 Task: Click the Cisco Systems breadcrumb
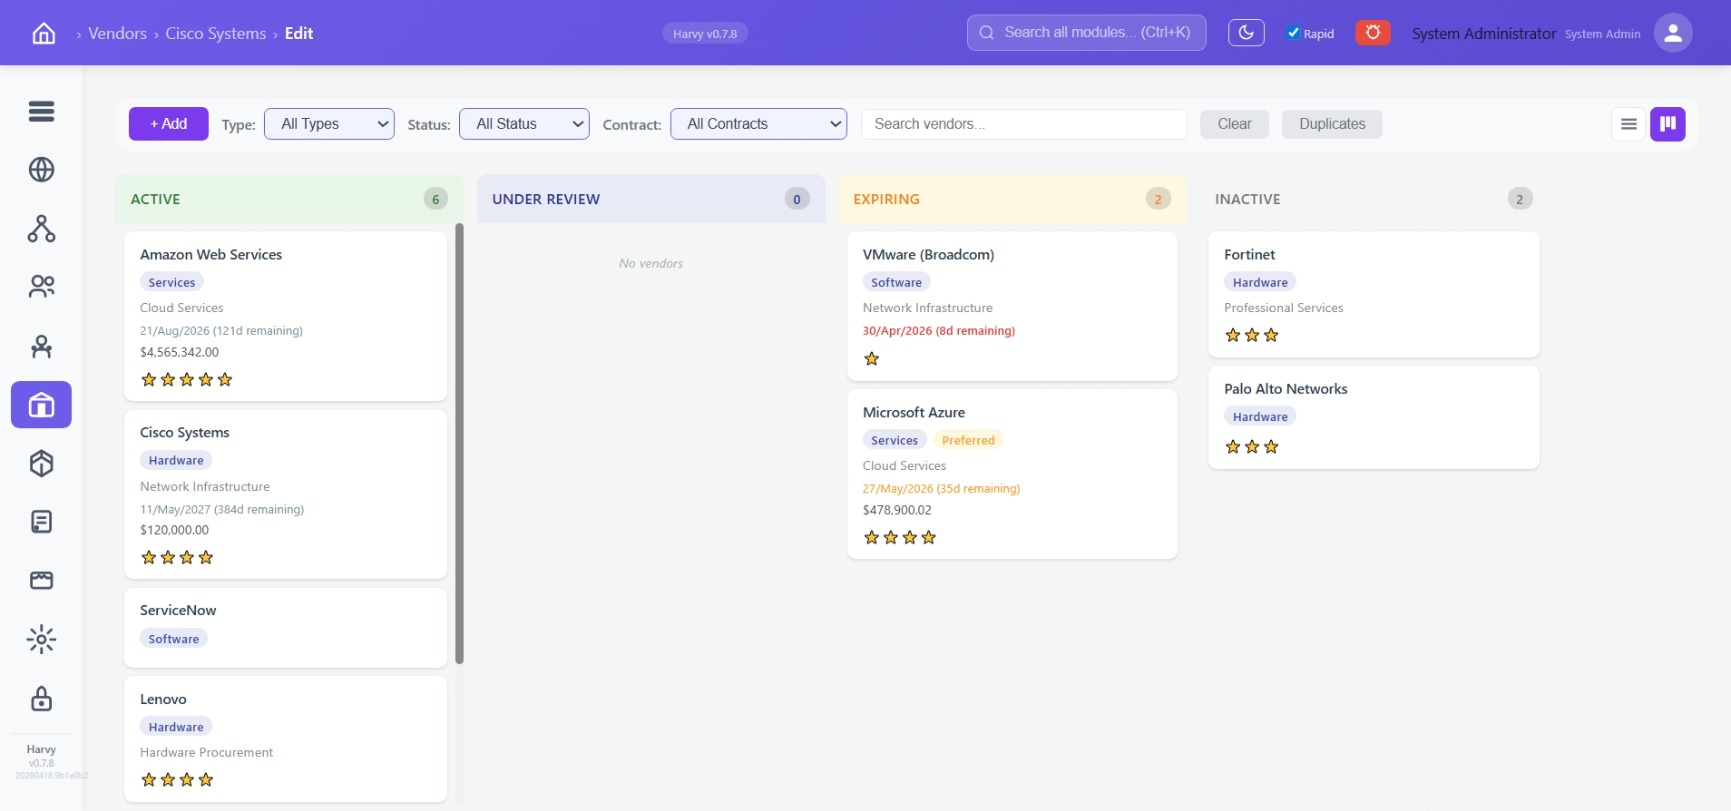pos(216,33)
